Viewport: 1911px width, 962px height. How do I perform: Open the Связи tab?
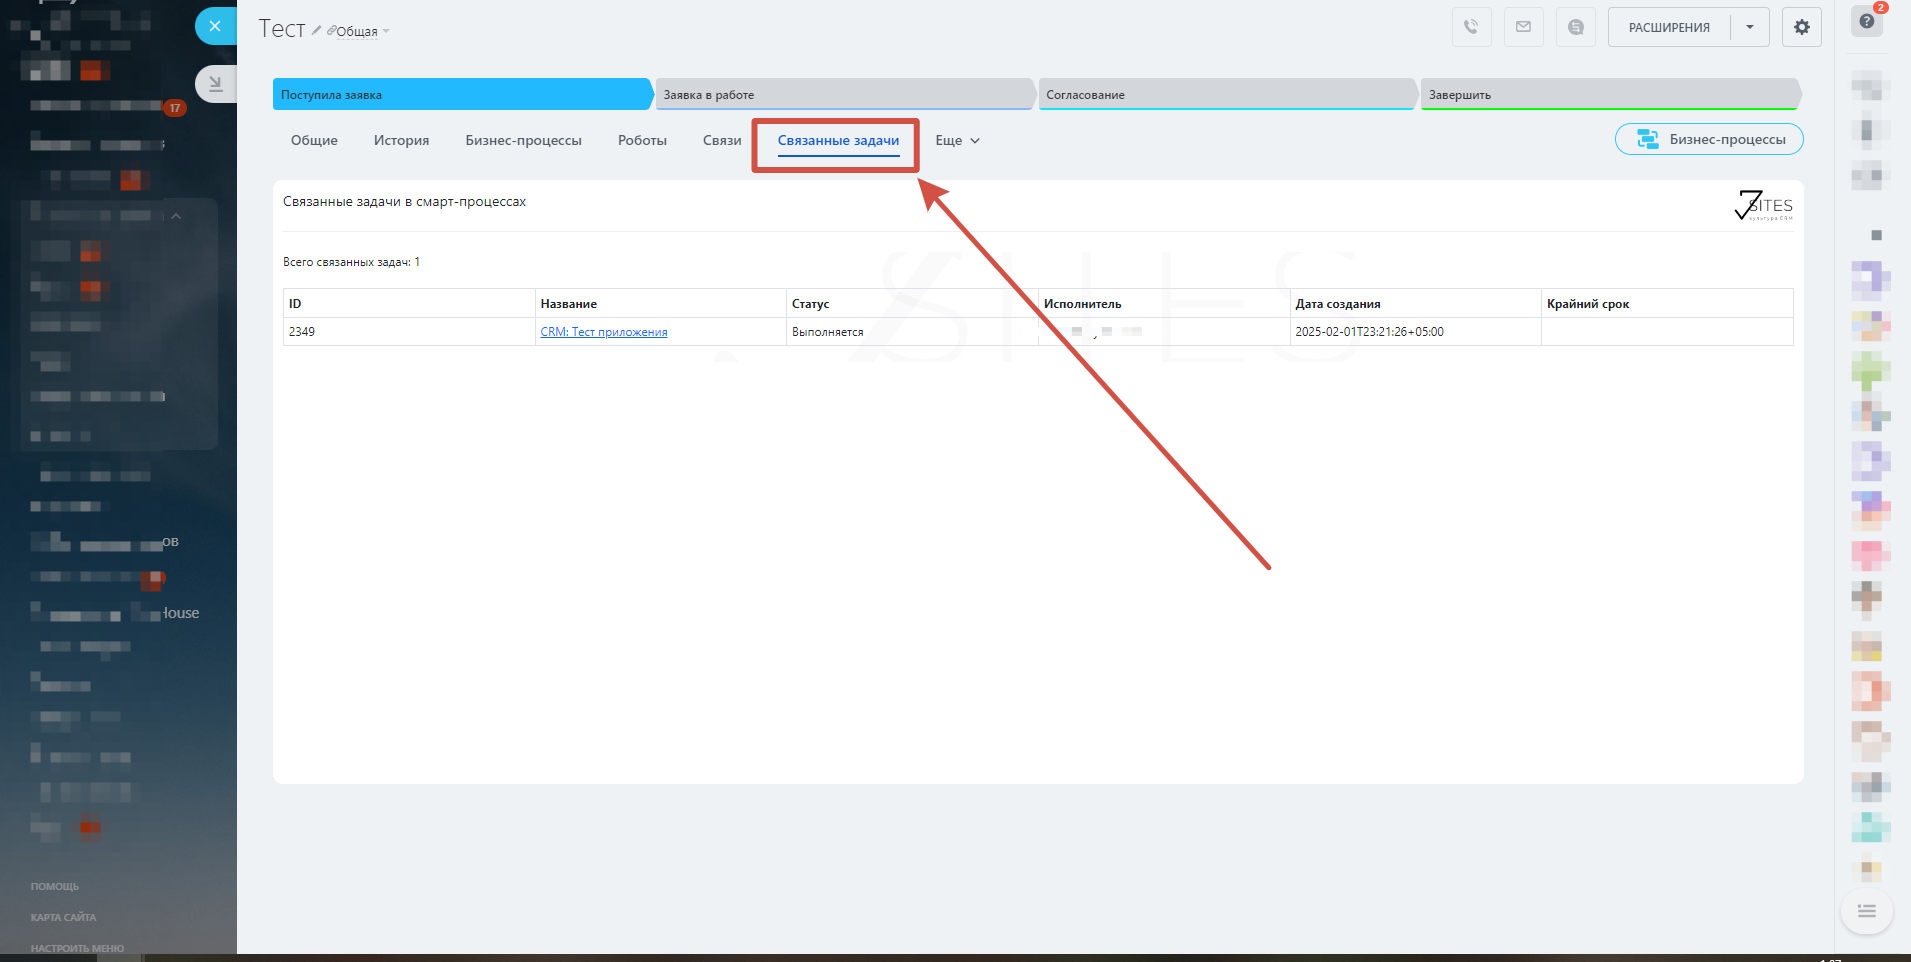click(x=721, y=141)
